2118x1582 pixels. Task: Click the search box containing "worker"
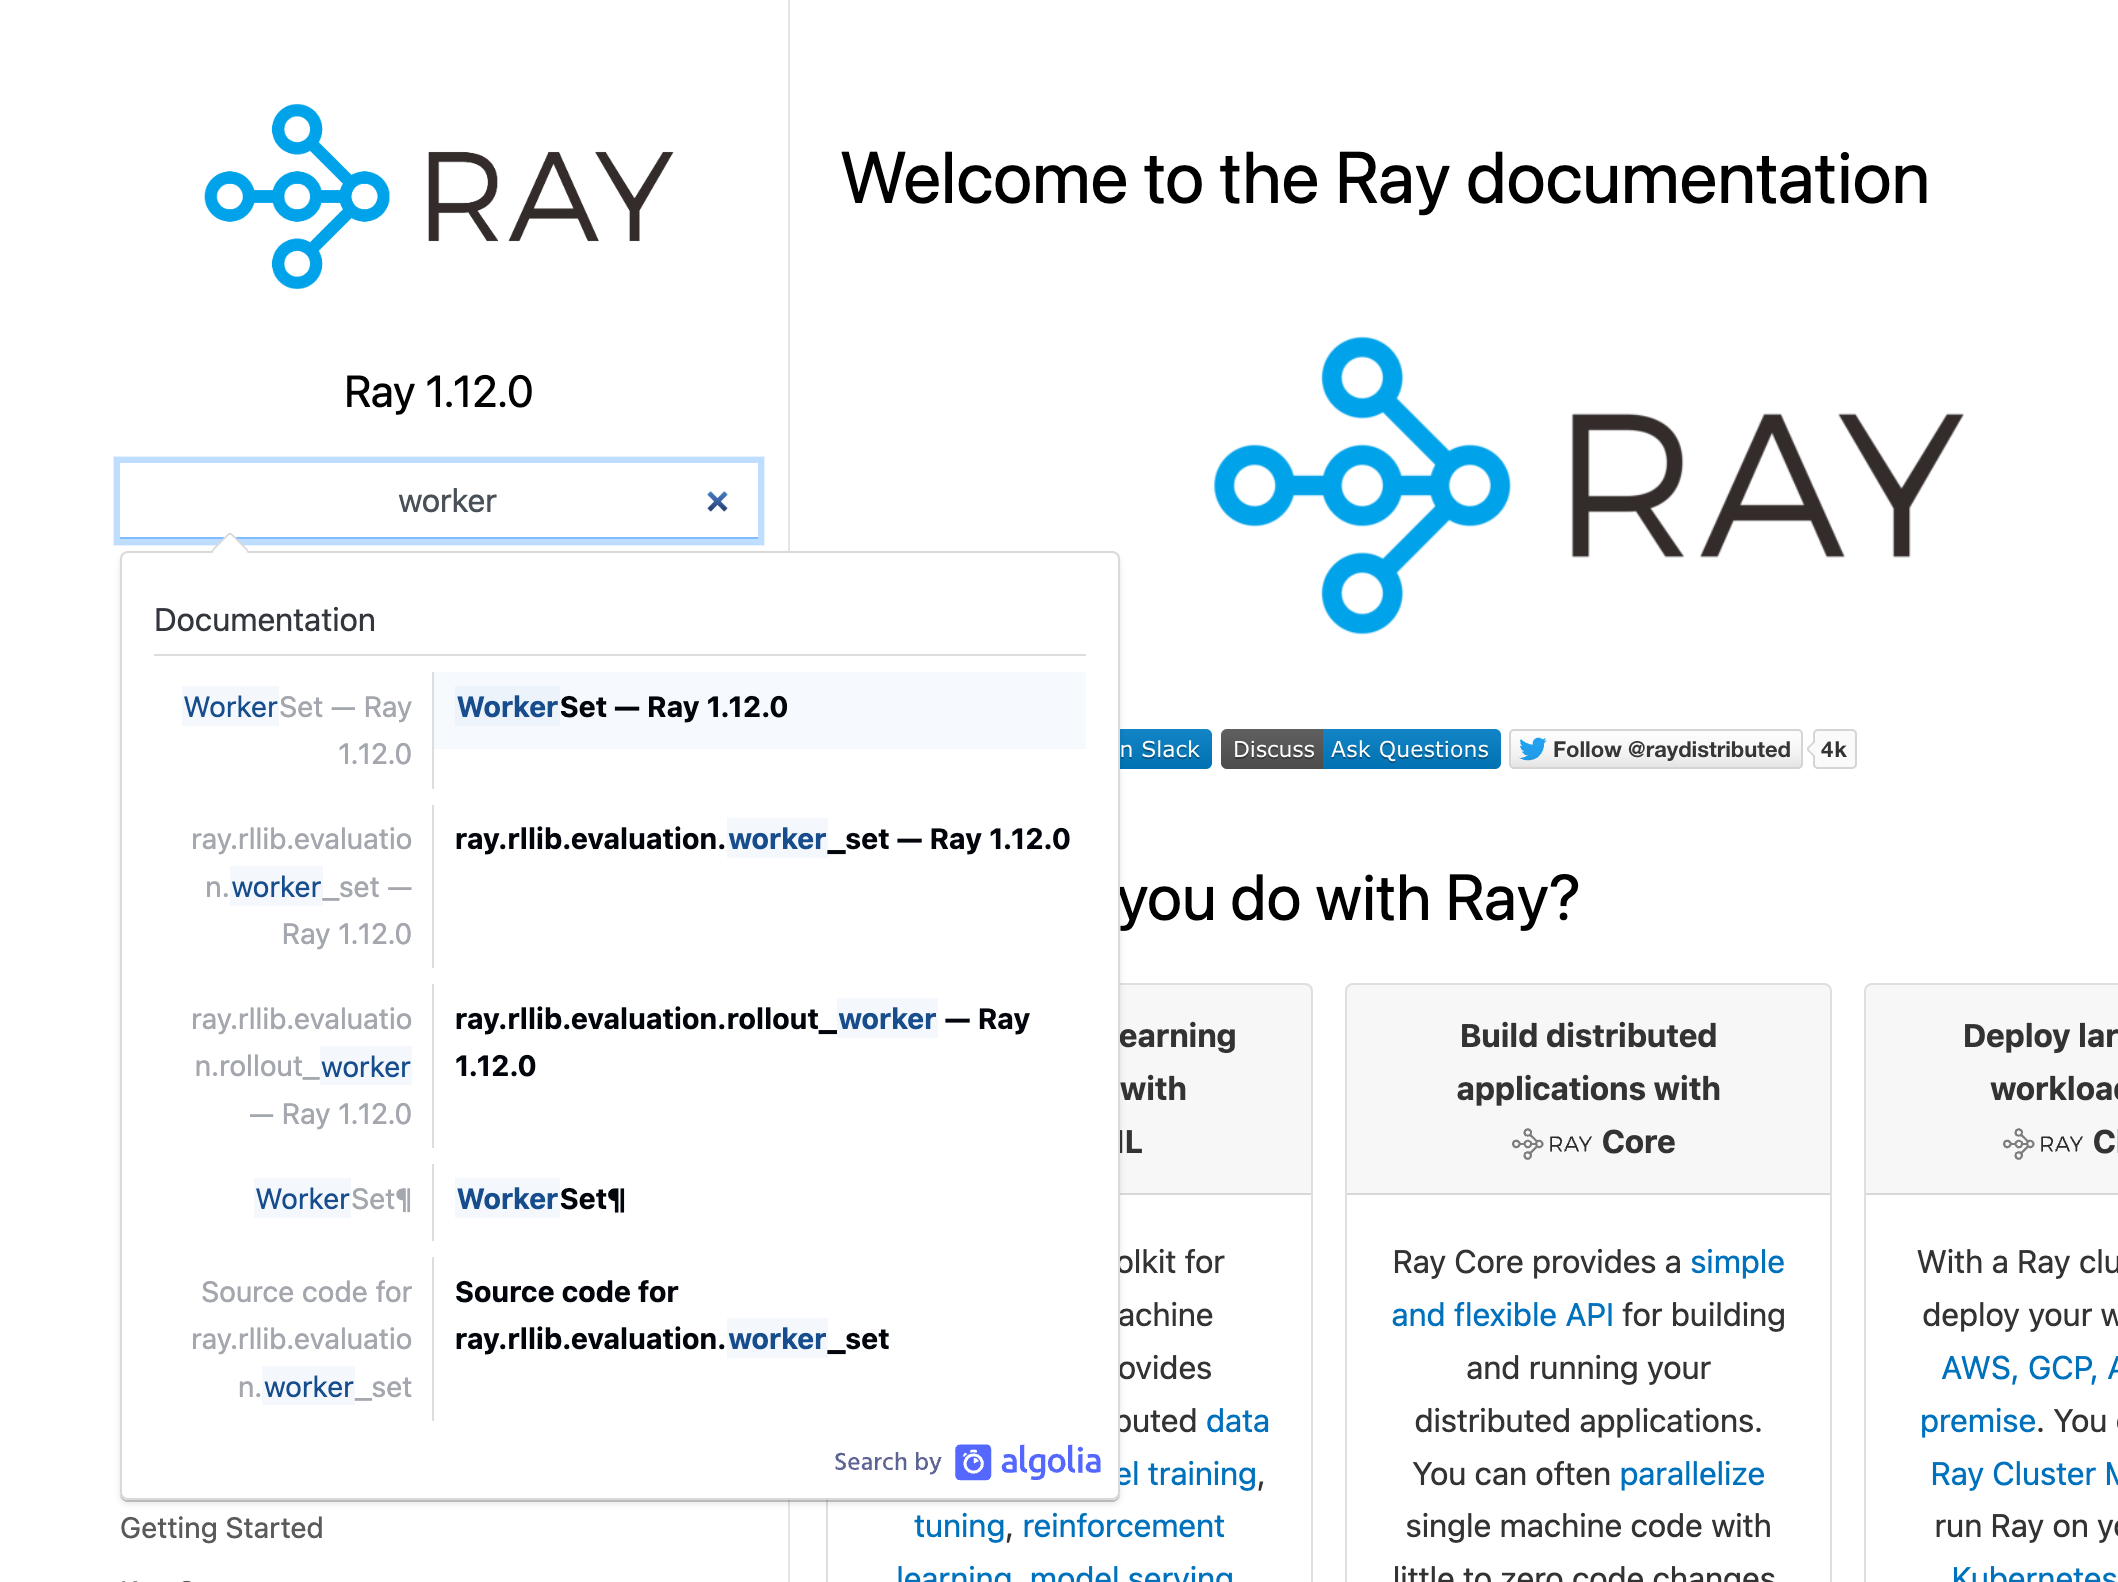coord(439,501)
